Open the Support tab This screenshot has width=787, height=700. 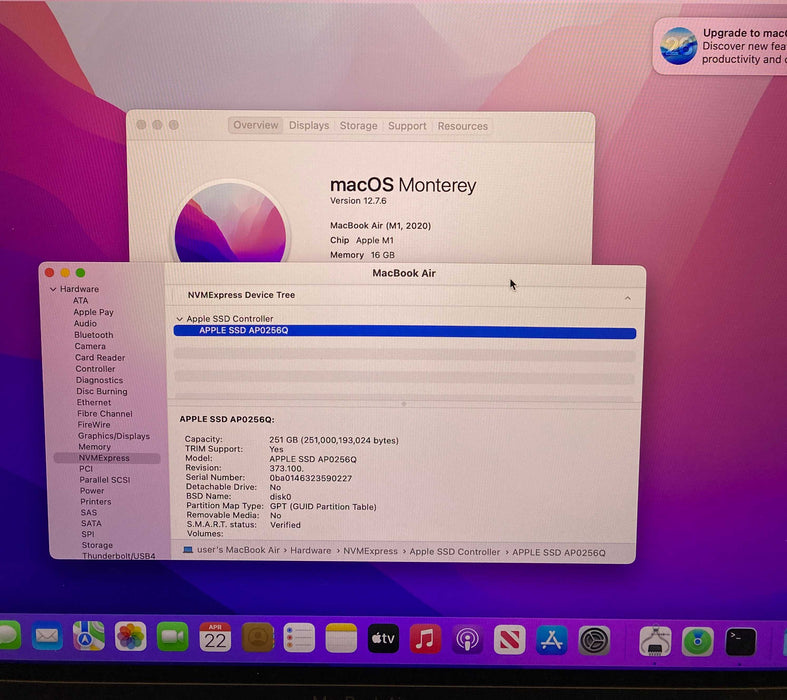pos(407,126)
